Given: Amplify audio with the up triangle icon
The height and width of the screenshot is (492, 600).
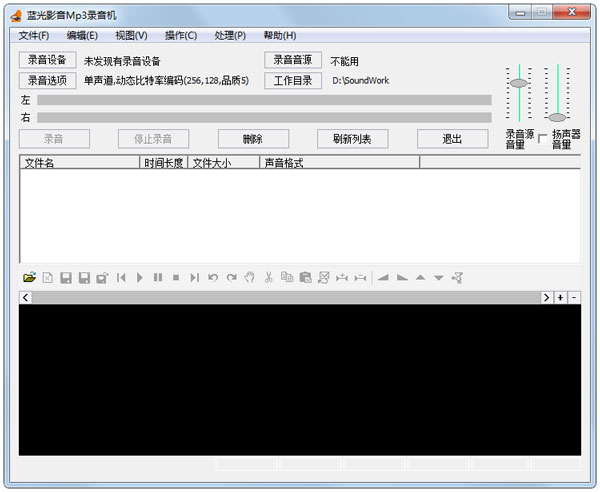Looking at the screenshot, I should pyautogui.click(x=420, y=277).
